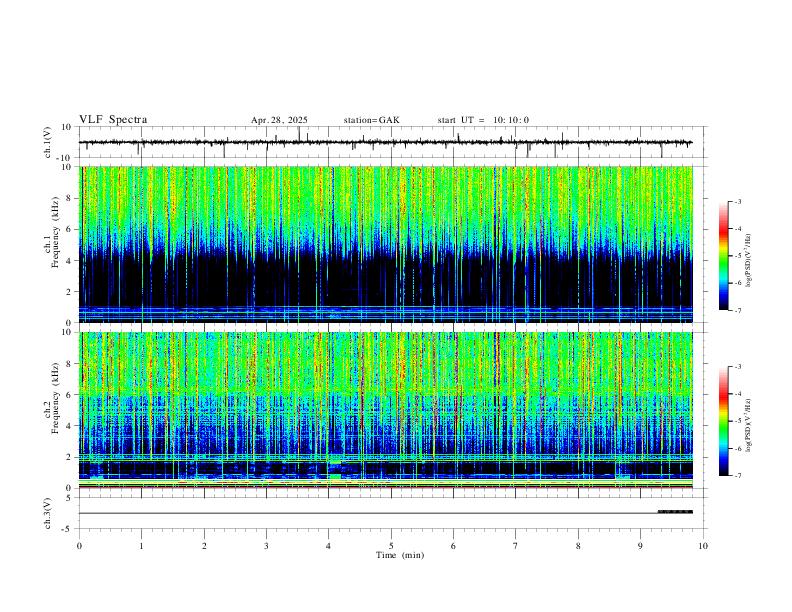Click the ch.1 PSD colorbar gradient
792x612 pixels.
(723, 256)
